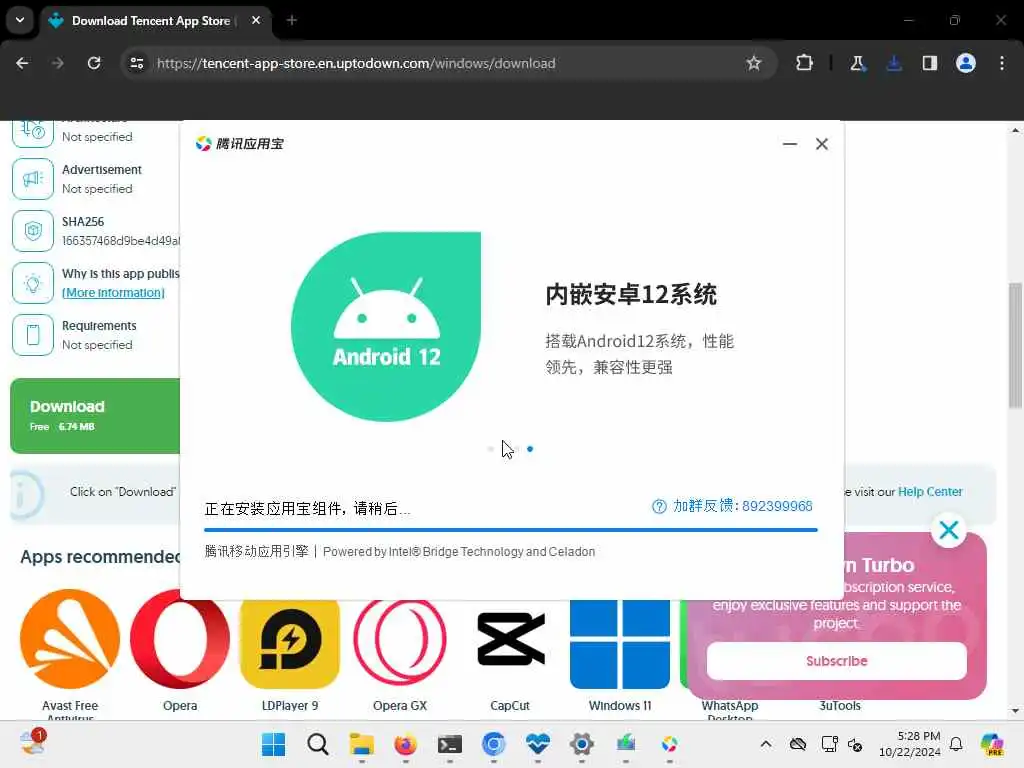Open site information icon in address bar
The height and width of the screenshot is (768, 1024).
137,63
